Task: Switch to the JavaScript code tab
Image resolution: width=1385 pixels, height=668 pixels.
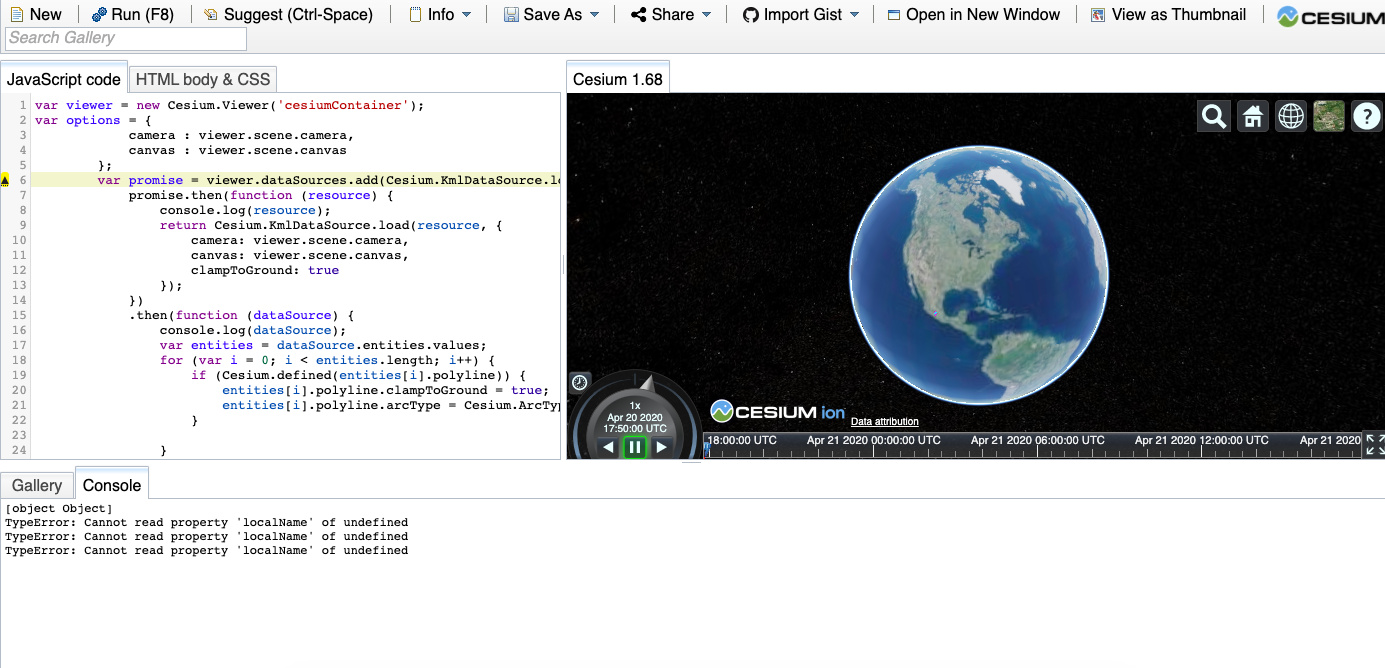Action: pyautogui.click(x=64, y=80)
